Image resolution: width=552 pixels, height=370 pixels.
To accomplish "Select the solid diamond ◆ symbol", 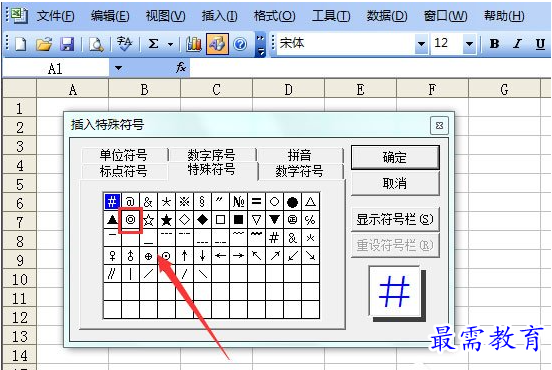I will [202, 220].
